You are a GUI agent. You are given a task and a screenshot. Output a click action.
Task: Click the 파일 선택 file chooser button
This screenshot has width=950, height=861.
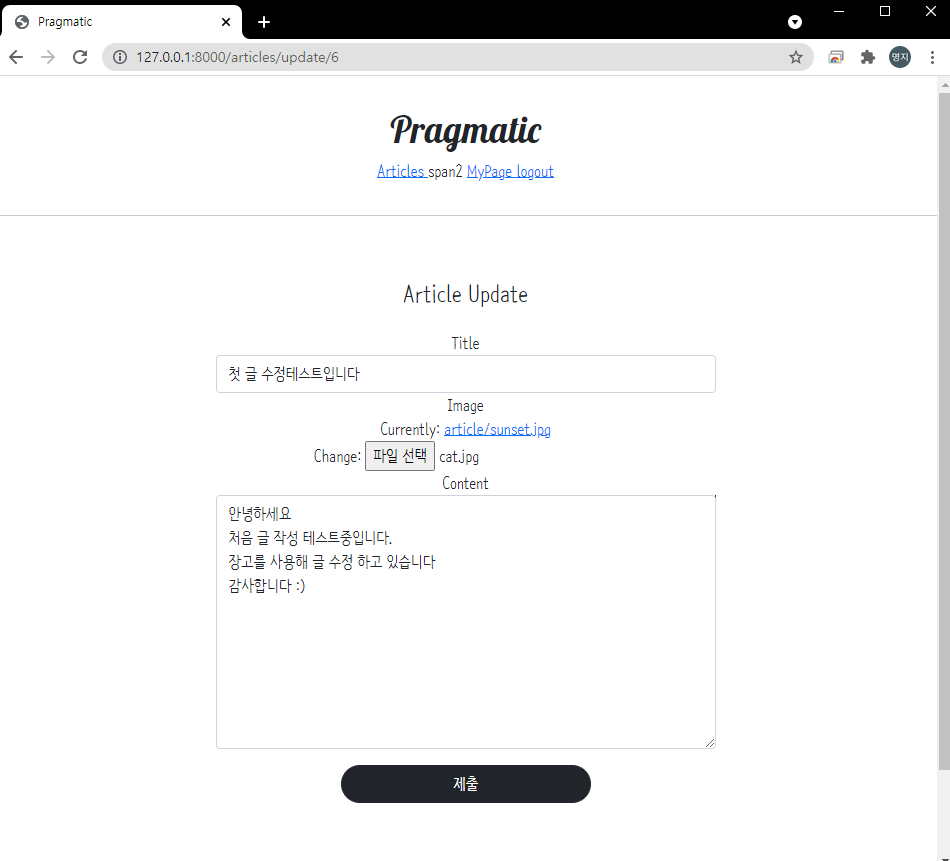(x=400, y=456)
